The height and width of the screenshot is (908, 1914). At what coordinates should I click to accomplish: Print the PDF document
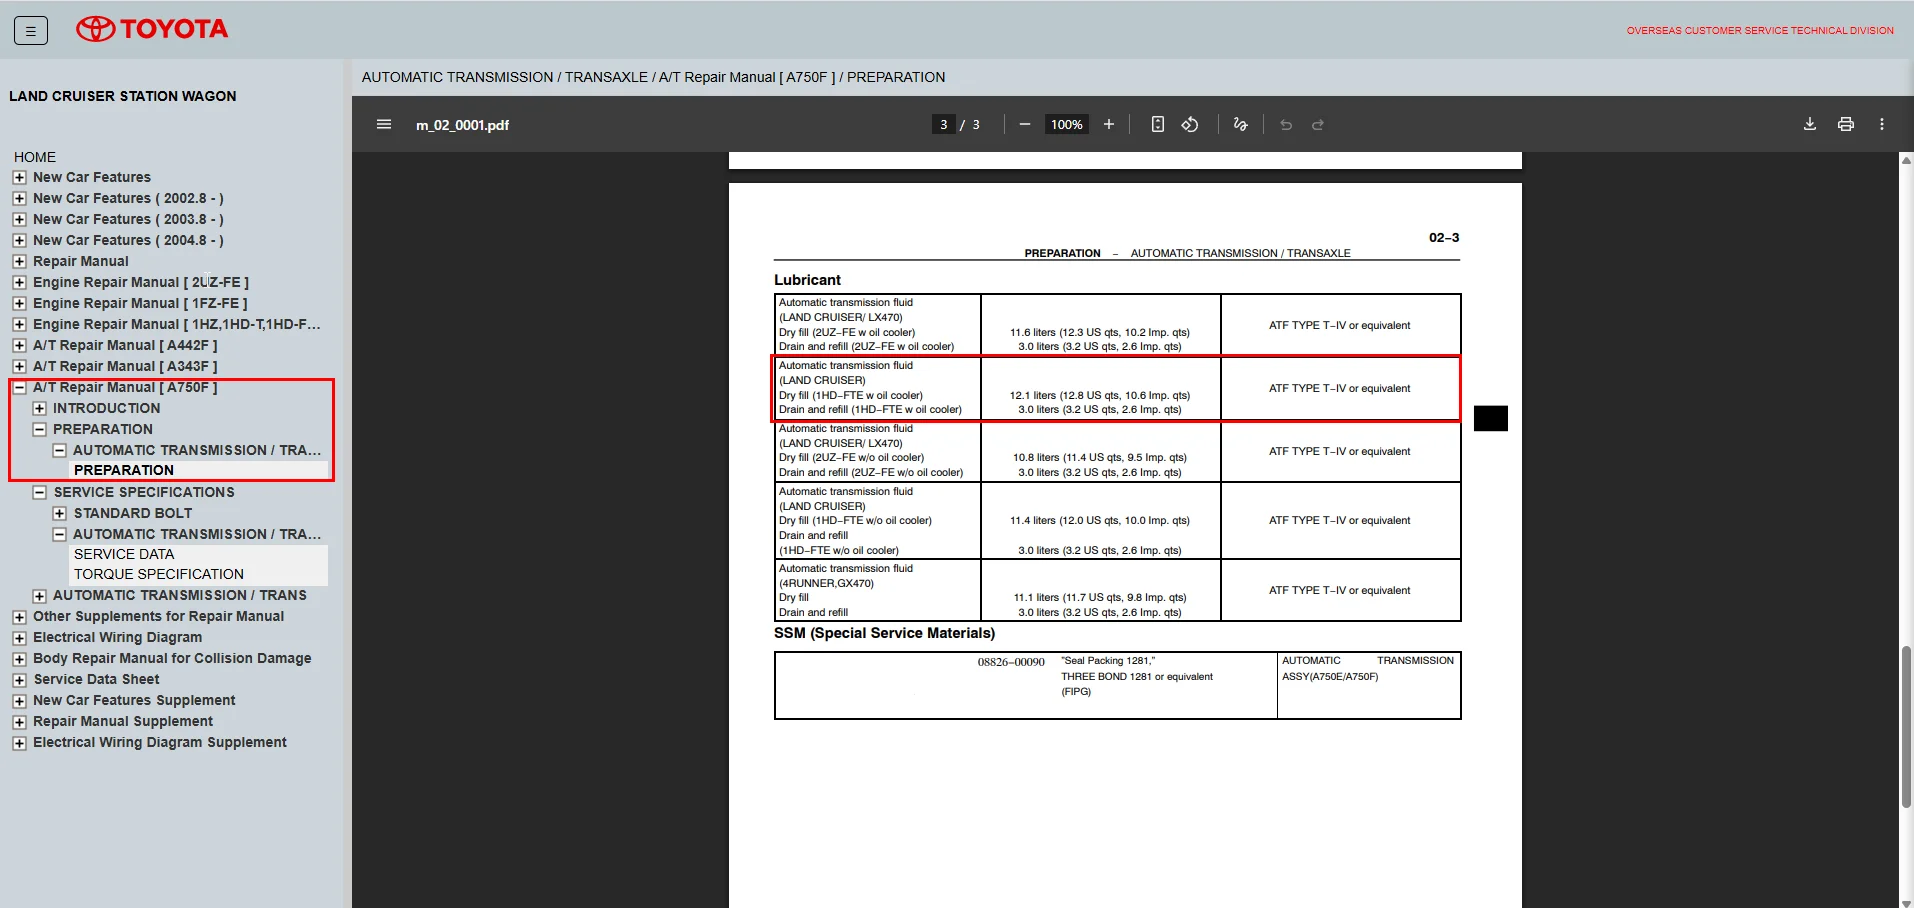pyautogui.click(x=1845, y=125)
